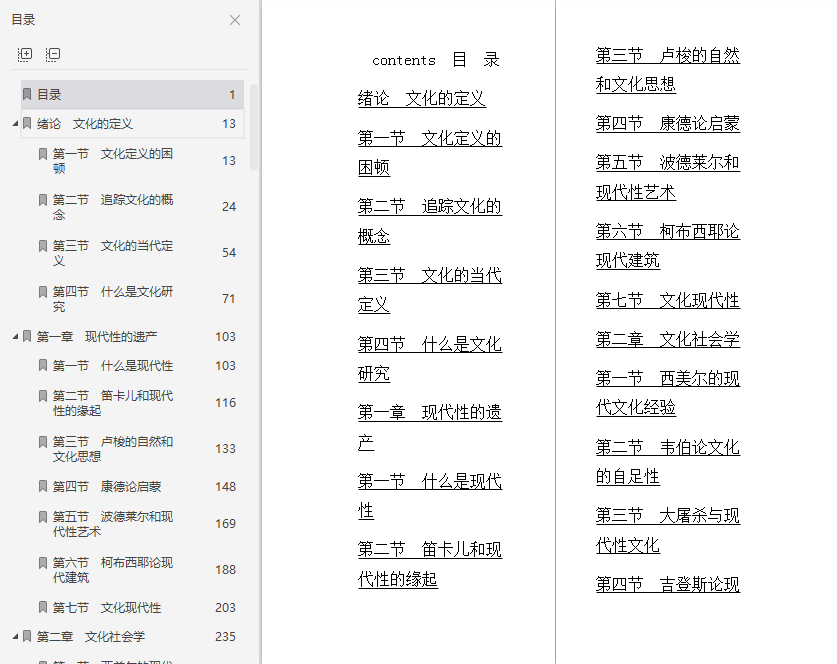Click page link 第二节 笛卡儿和现代性的缘起
Screen dimensions: 837x664
pos(430,565)
